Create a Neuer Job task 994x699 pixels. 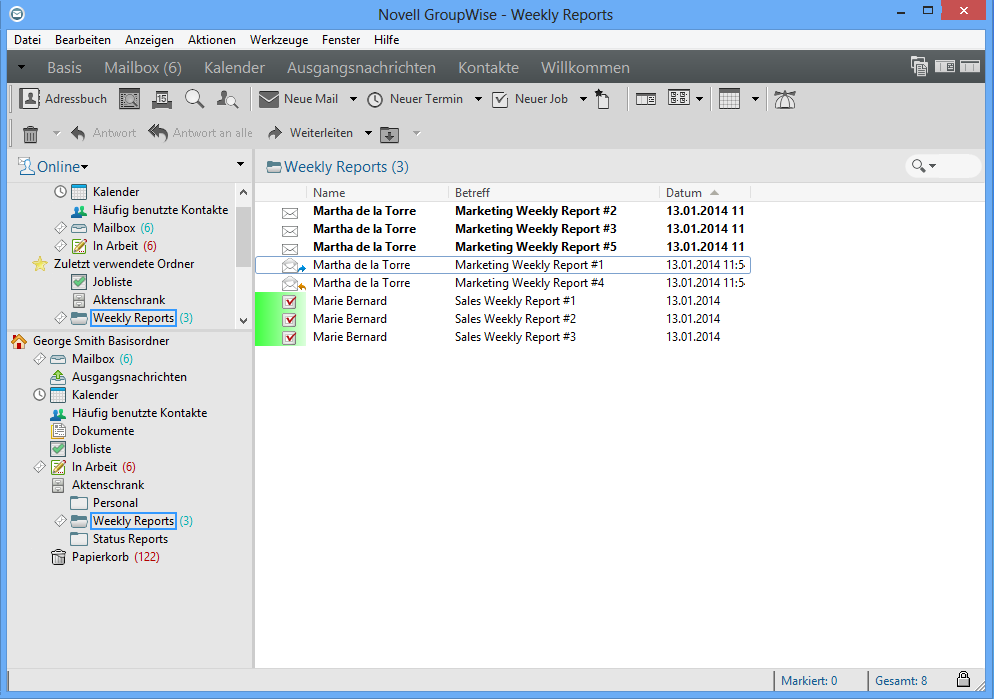[531, 99]
